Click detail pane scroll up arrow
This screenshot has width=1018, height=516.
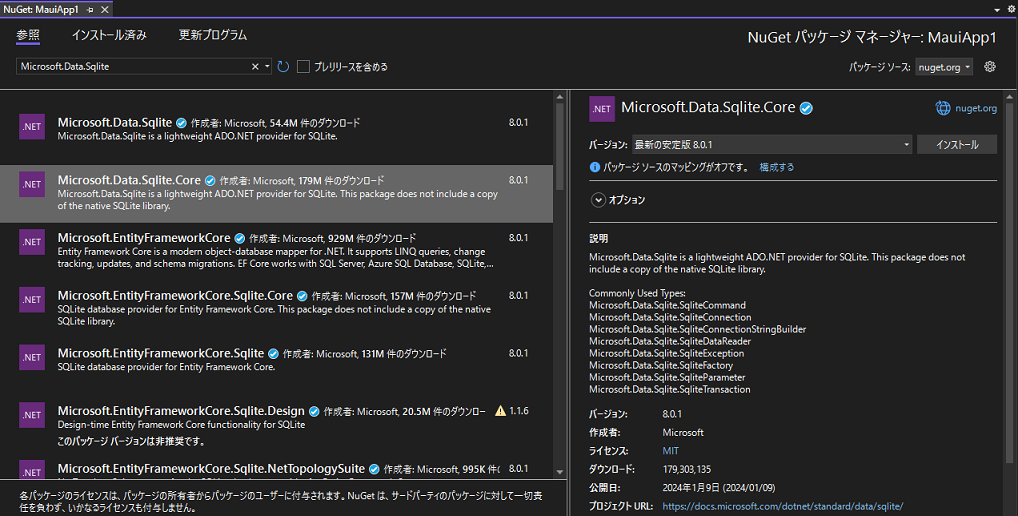1009,97
